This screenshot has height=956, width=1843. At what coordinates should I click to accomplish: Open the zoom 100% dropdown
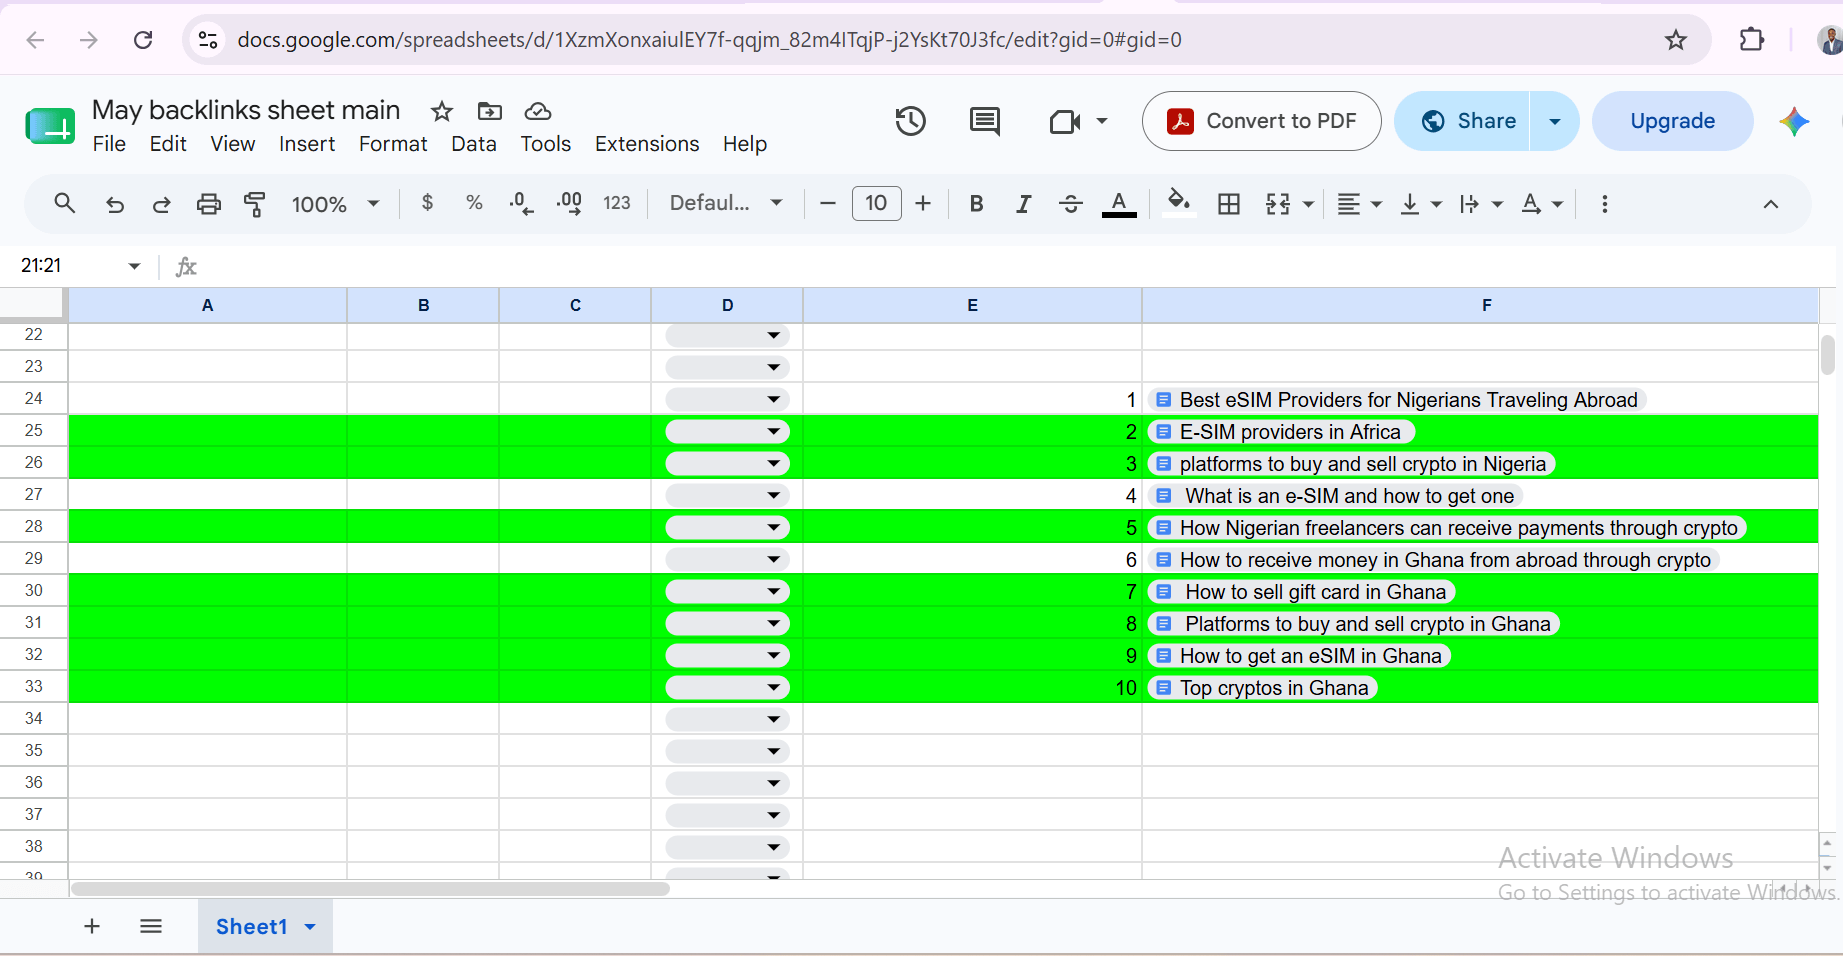[x=335, y=204]
